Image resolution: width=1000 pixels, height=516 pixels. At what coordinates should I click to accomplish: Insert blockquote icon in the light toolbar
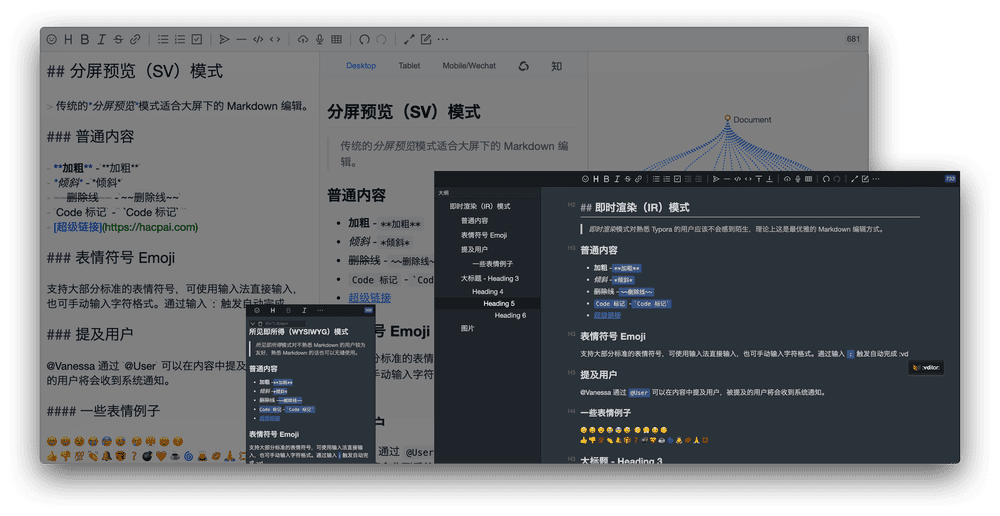coord(224,40)
